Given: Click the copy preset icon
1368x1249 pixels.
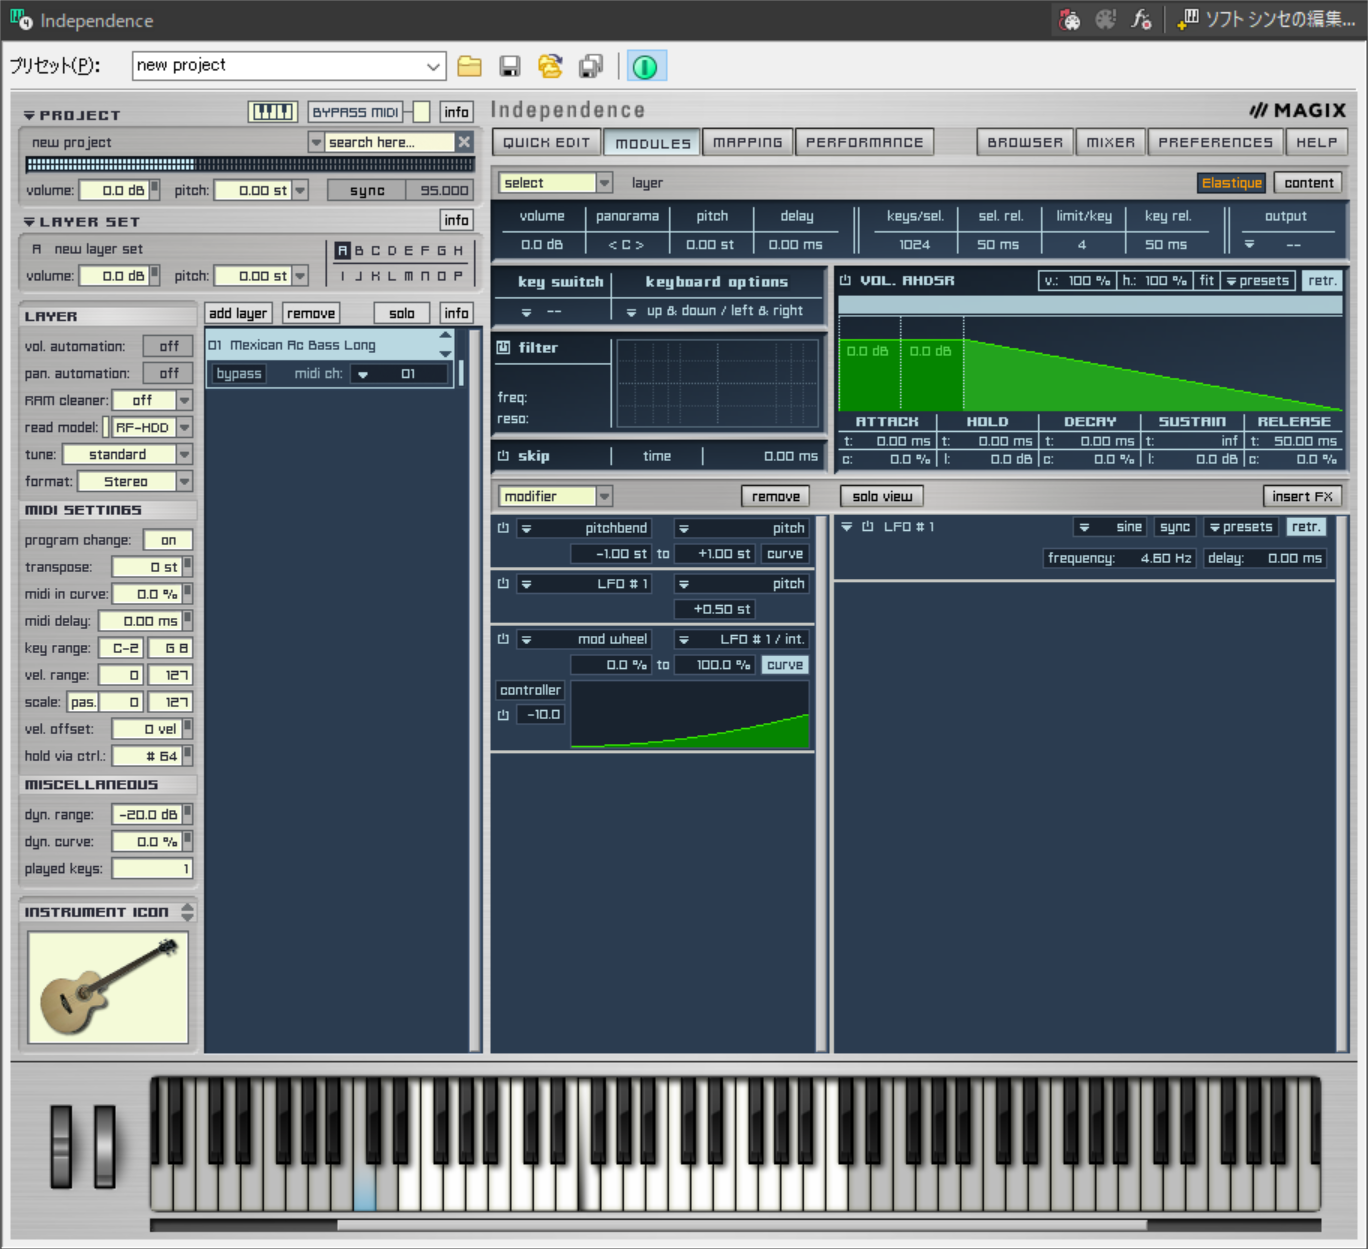Looking at the screenshot, I should pos(591,66).
